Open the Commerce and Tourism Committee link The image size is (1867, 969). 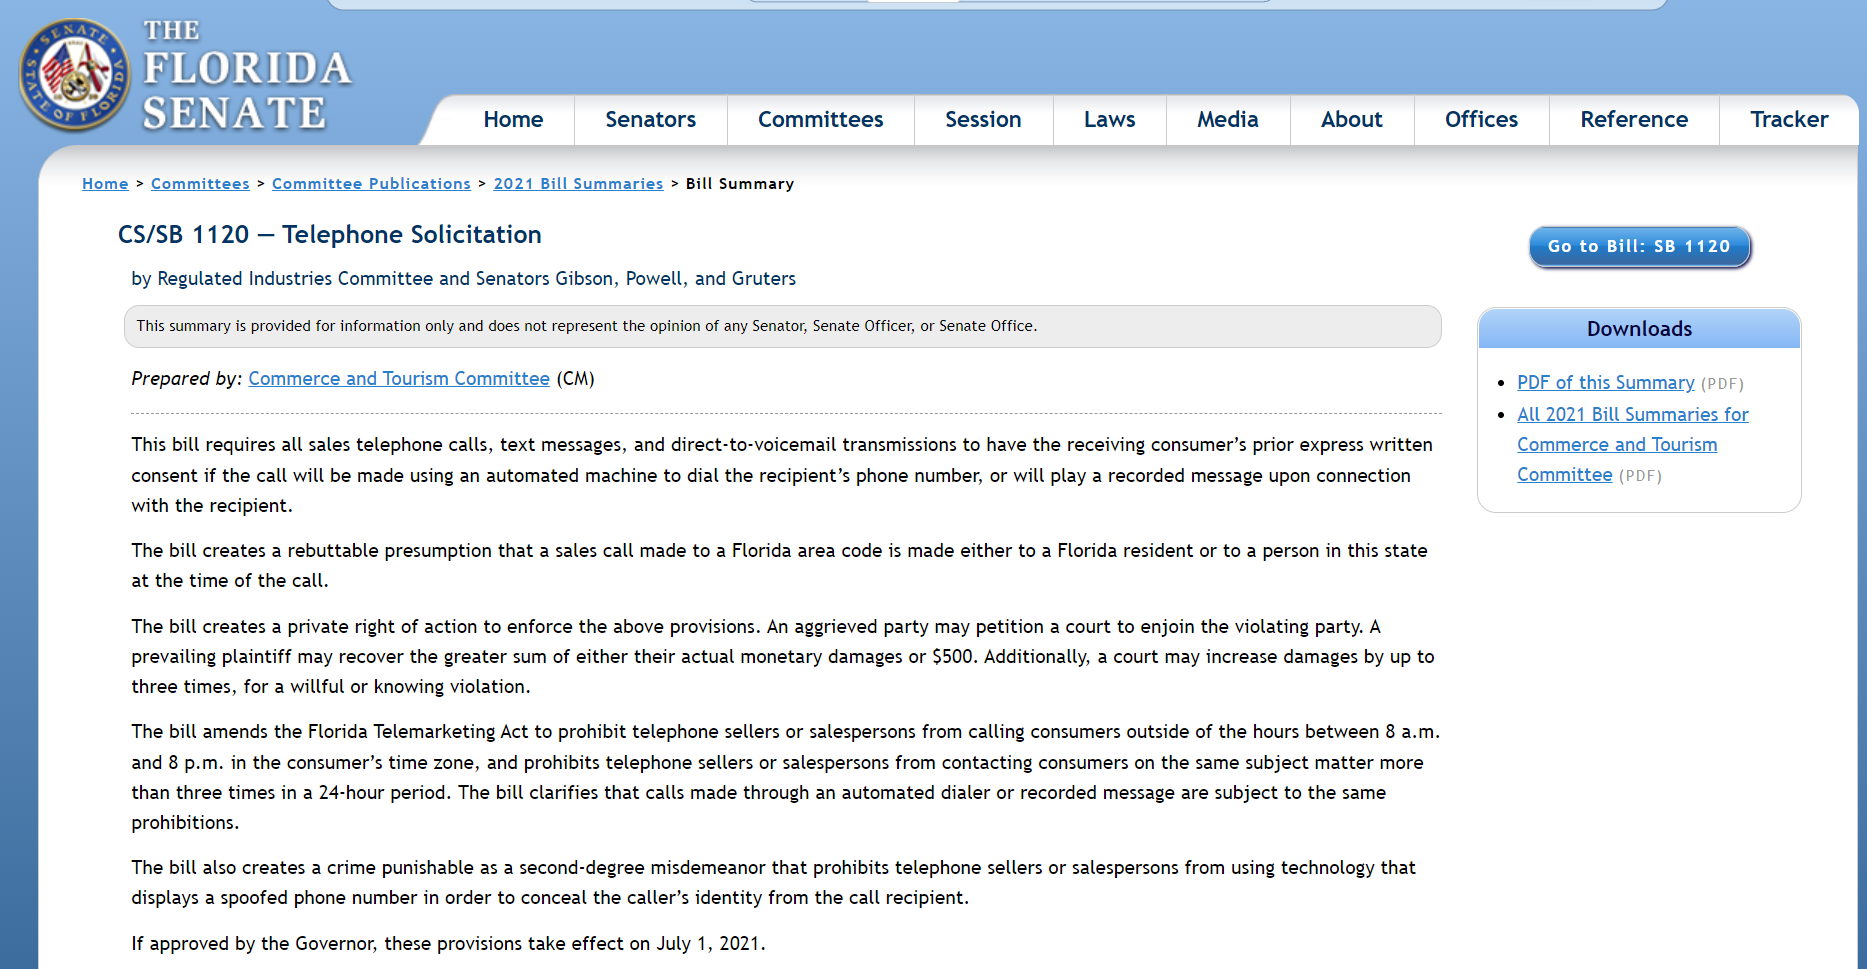[399, 379]
